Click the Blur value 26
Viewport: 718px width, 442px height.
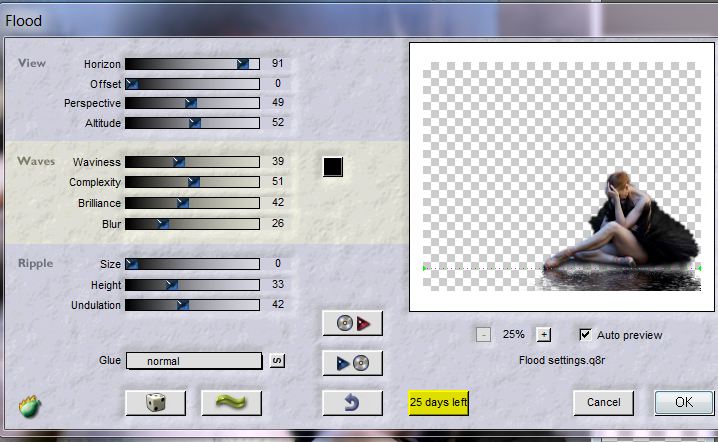click(x=278, y=223)
